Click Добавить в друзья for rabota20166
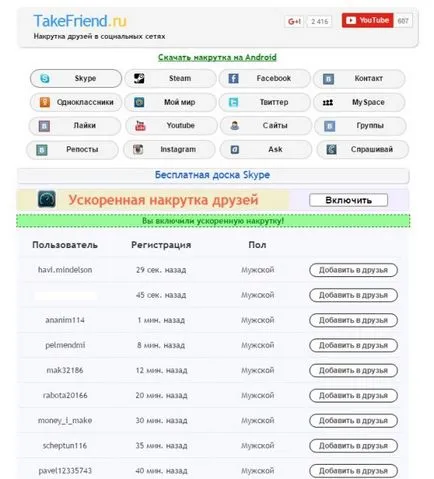The width and height of the screenshot is (434, 479). pyautogui.click(x=353, y=396)
